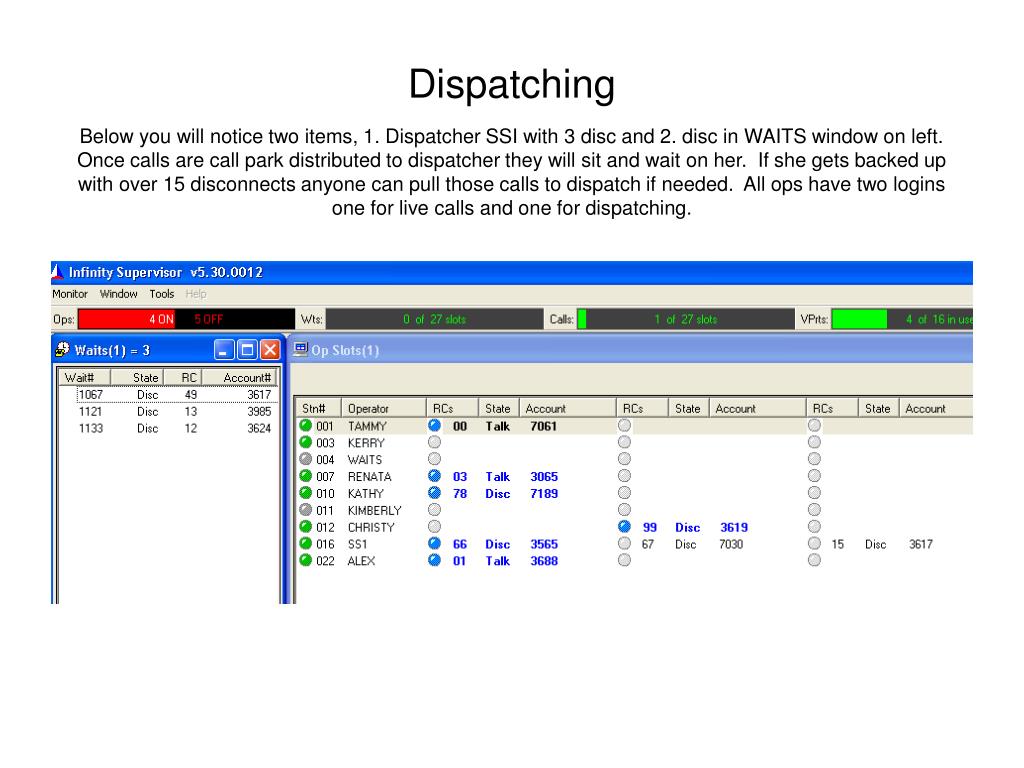This screenshot has height=768, width=1024.
Task: Click KERRY's empty first-slot indicator
Action: pyautogui.click(x=434, y=442)
